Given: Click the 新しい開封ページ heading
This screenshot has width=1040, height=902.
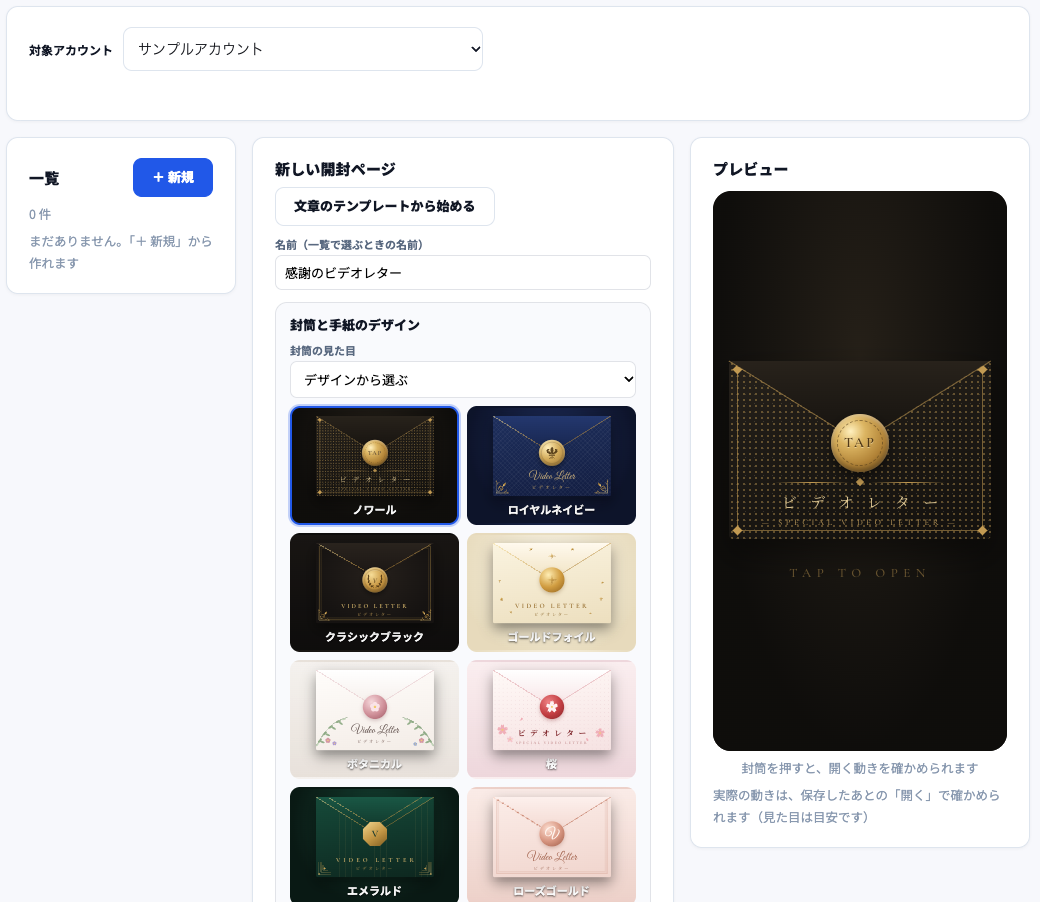Looking at the screenshot, I should tap(335, 169).
